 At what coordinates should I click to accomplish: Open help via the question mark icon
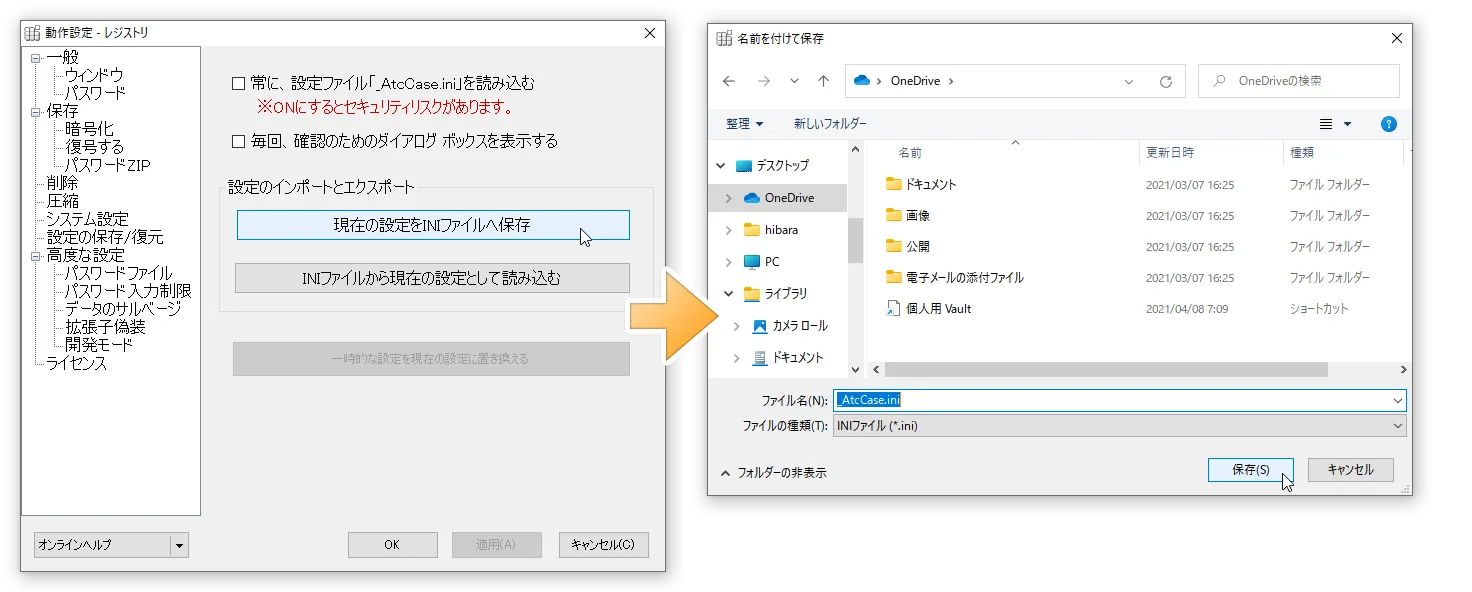[x=1388, y=124]
